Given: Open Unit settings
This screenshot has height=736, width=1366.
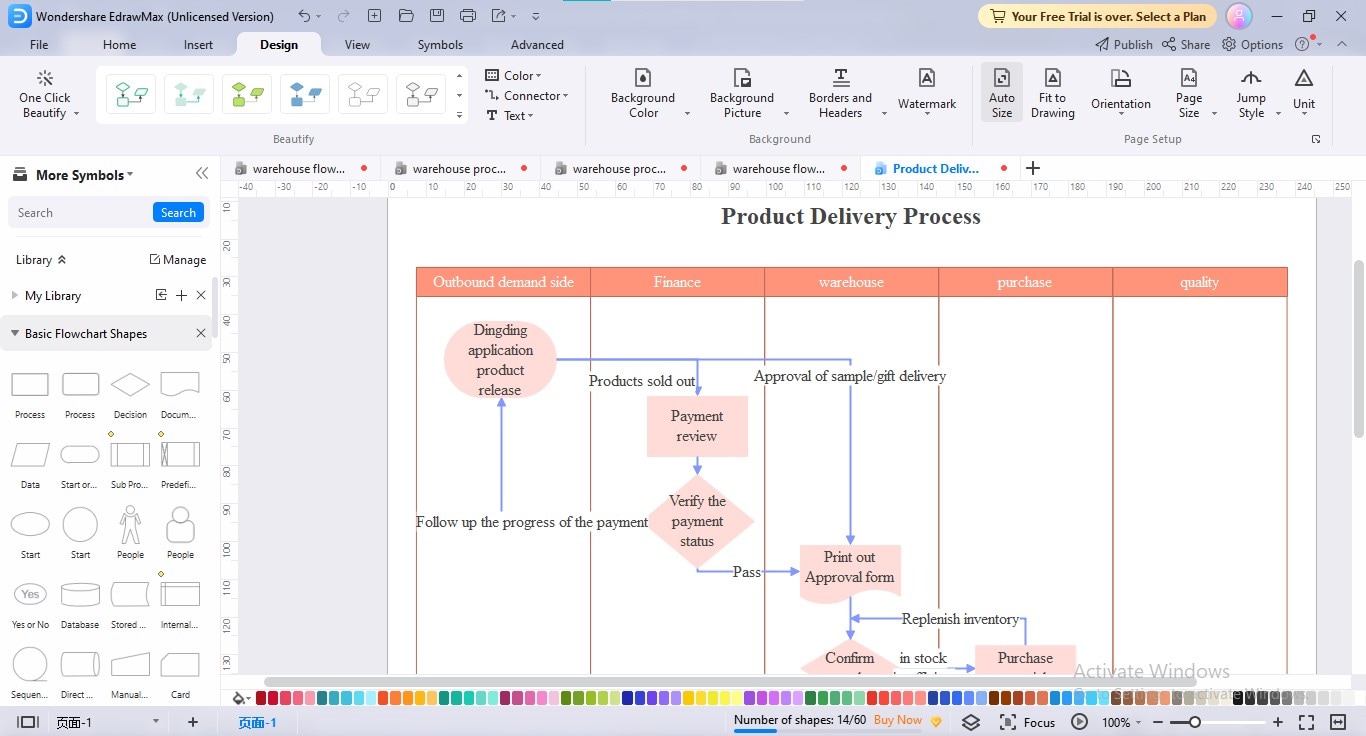Looking at the screenshot, I should click(1304, 94).
